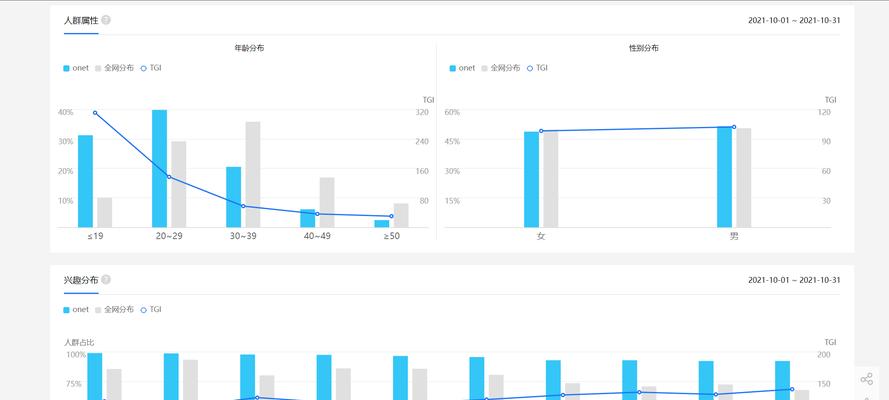889x400 pixels.
Task: Select the 人群属性 section tab
Action: [81, 20]
